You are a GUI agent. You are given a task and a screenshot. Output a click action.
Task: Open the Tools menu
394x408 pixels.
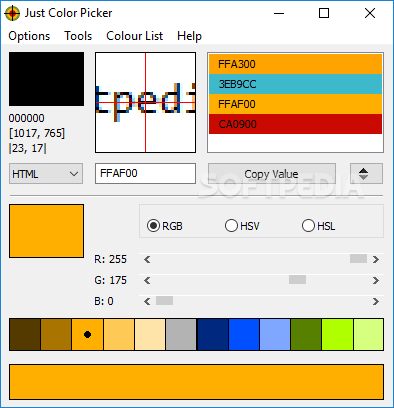[78, 36]
